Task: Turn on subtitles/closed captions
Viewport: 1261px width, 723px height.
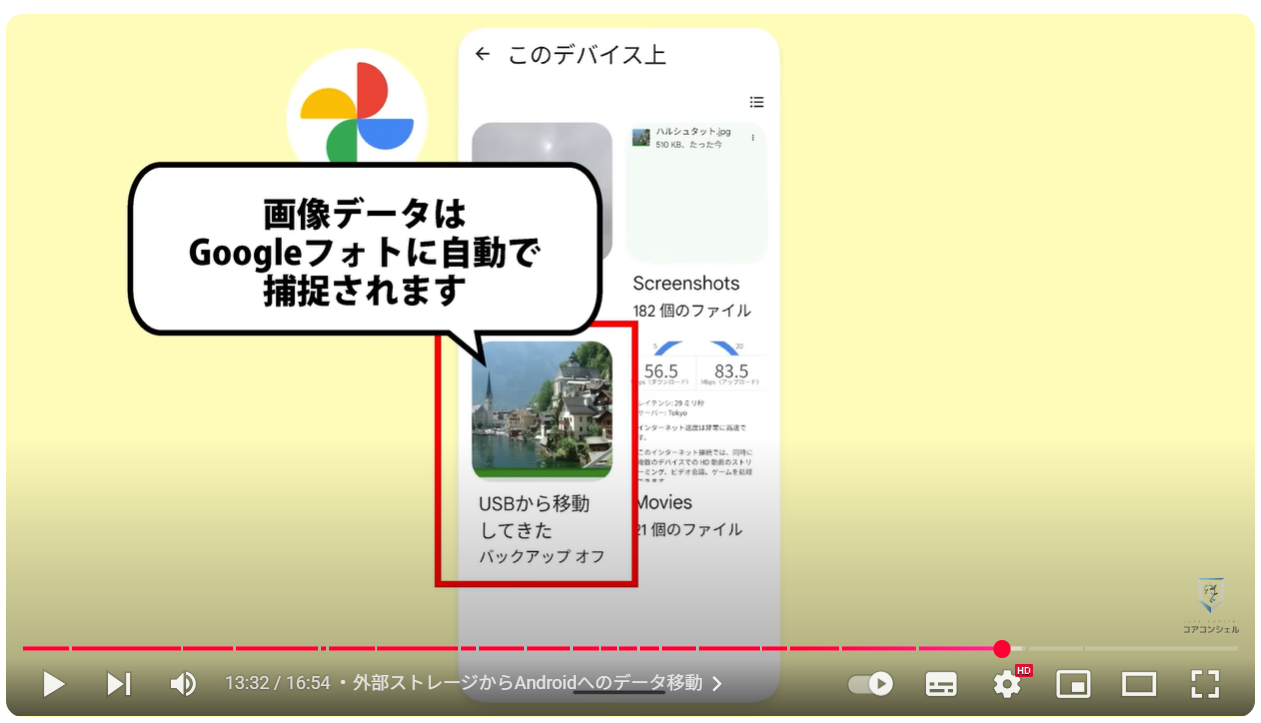Action: (x=941, y=684)
